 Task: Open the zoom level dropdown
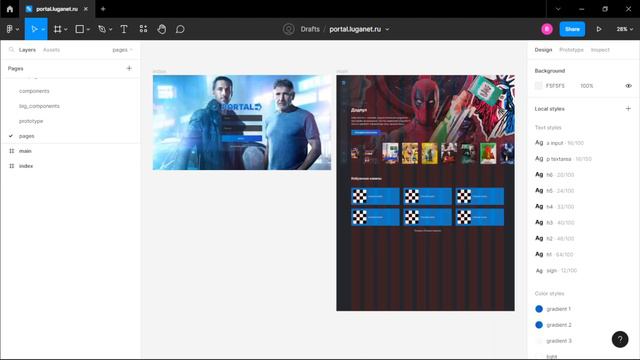click(x=625, y=29)
